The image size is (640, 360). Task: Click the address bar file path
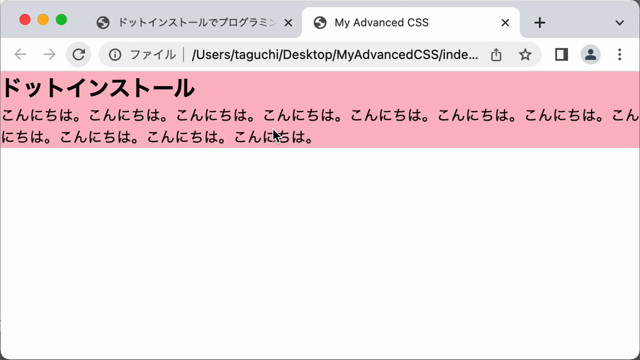(335, 55)
